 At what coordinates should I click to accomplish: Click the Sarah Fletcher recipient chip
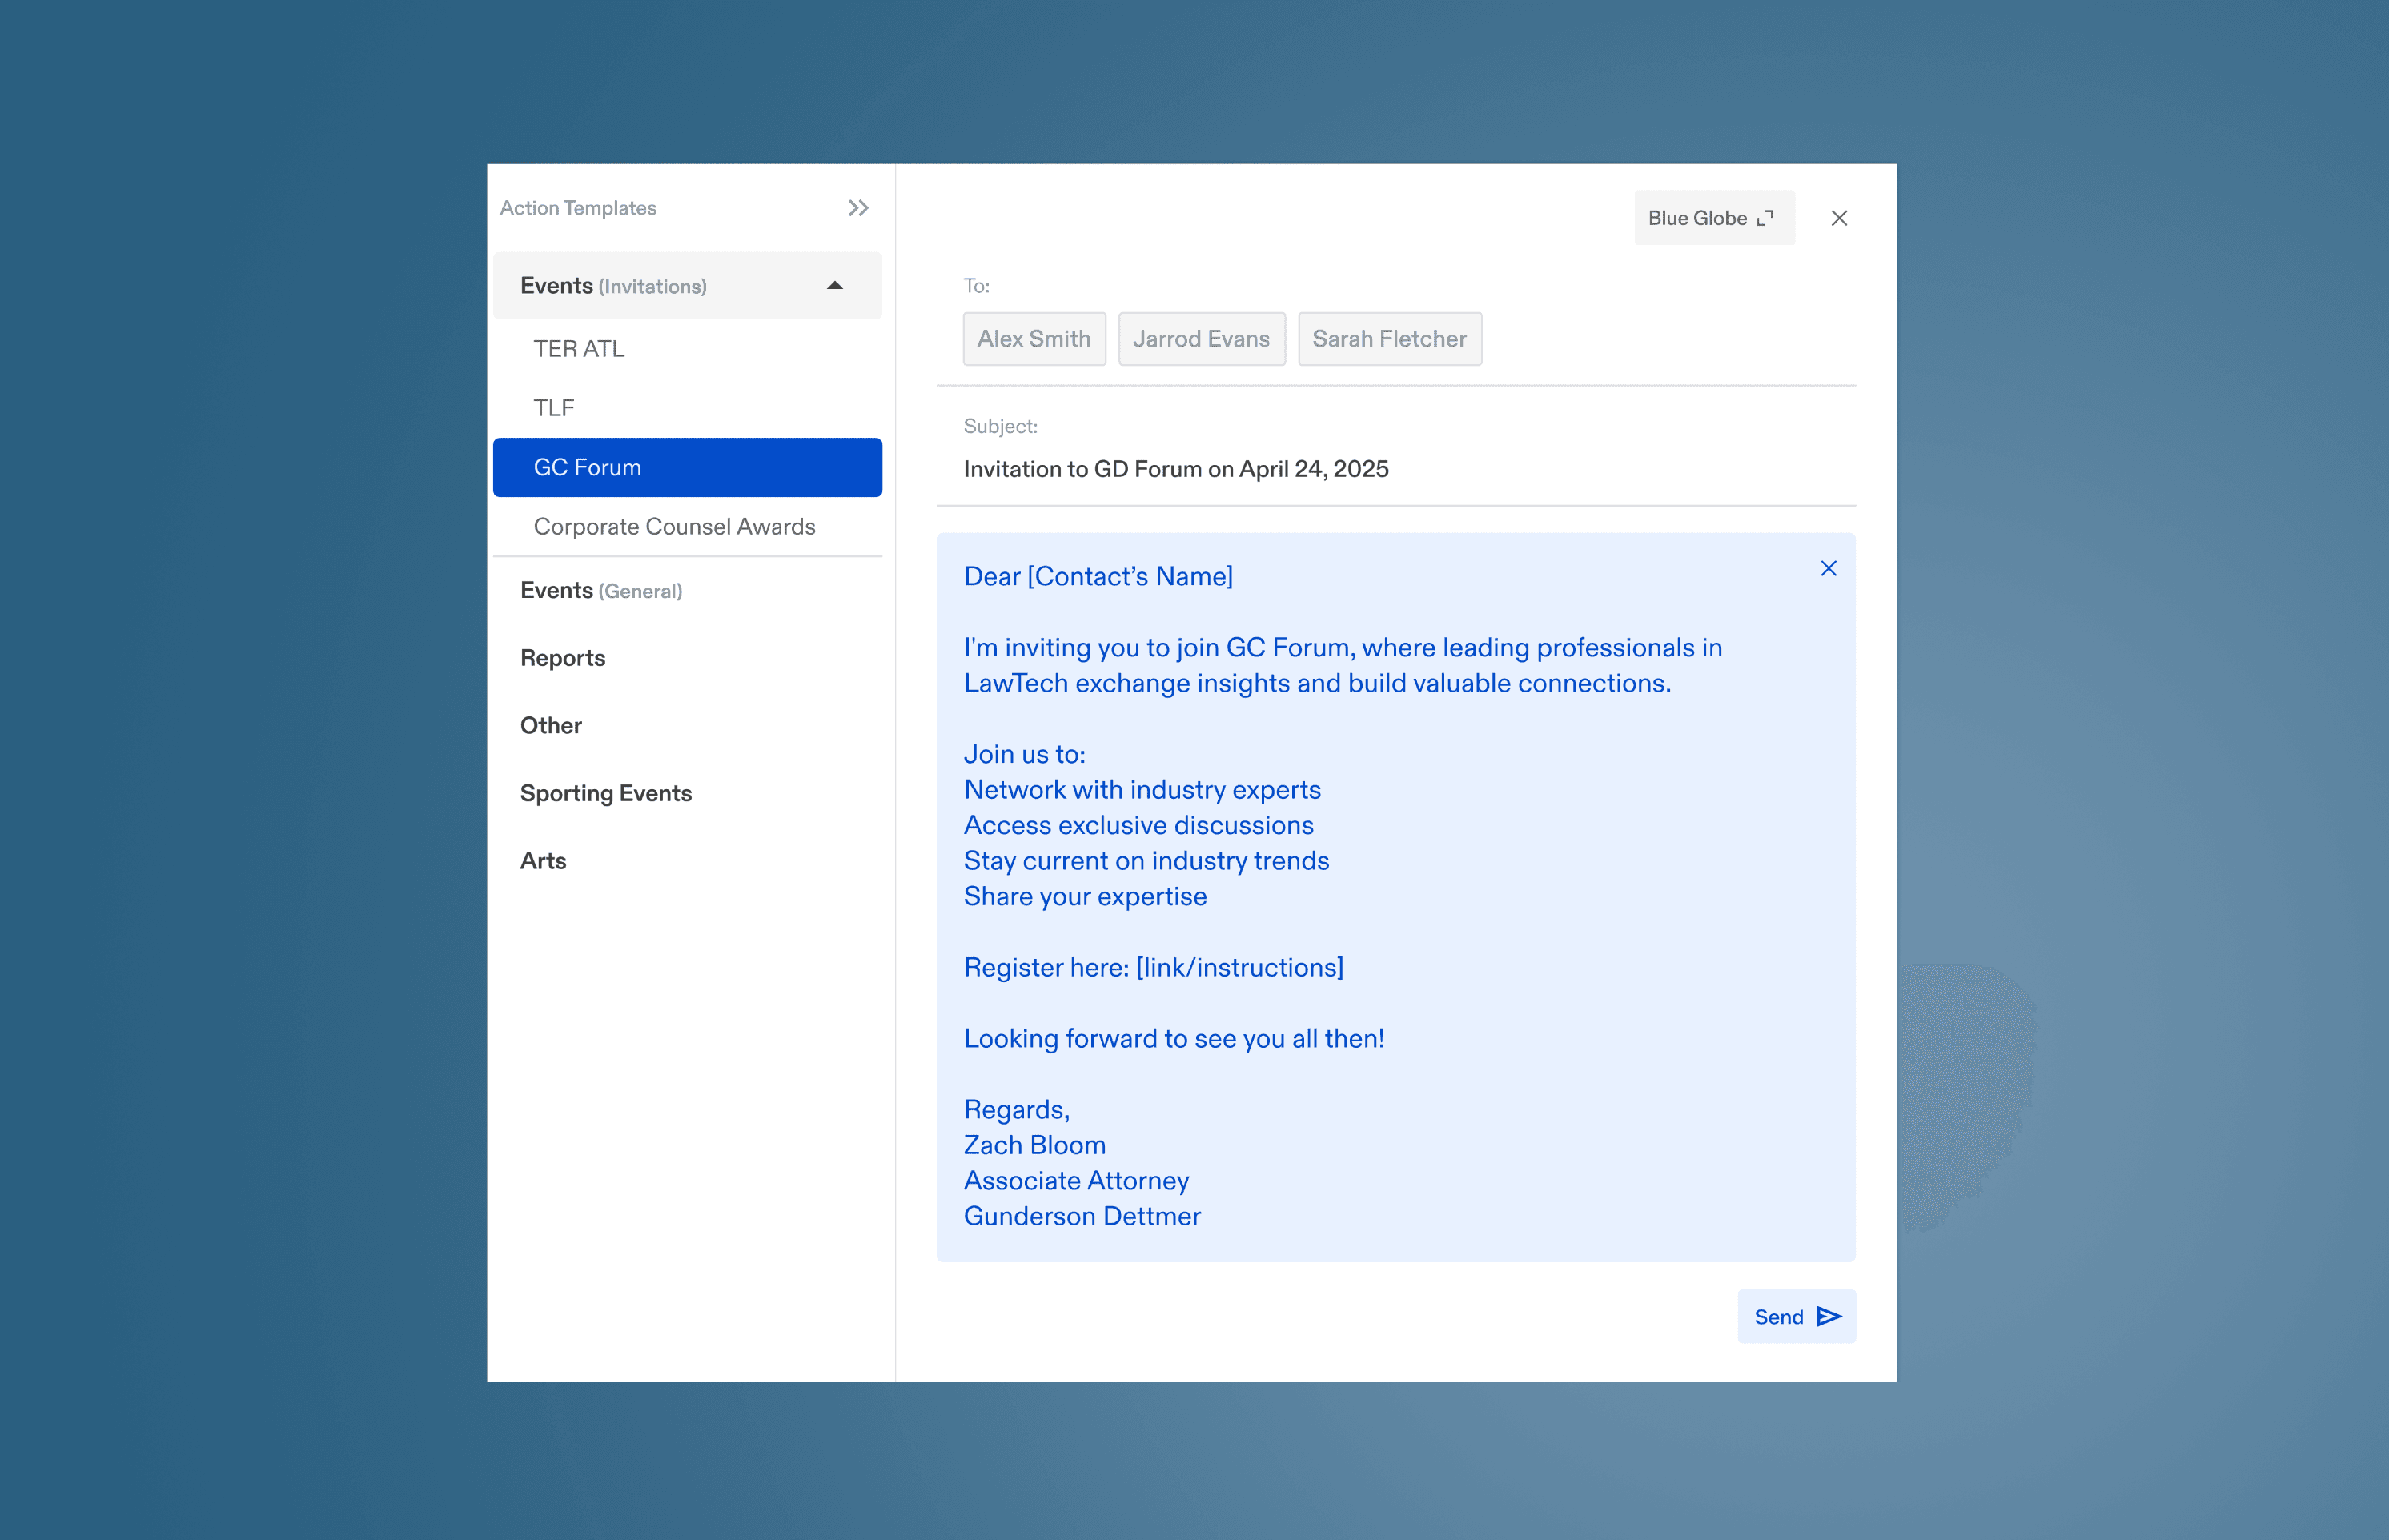pos(1388,339)
